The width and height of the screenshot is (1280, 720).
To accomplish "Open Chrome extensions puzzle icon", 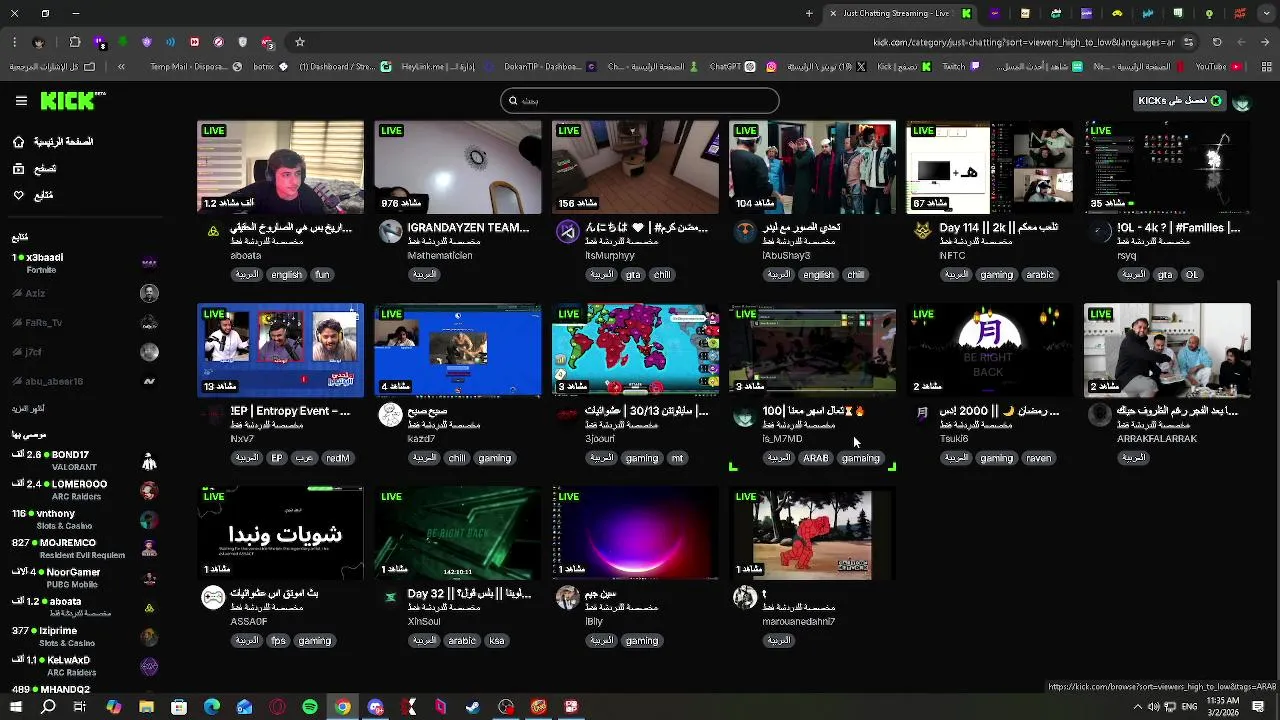I will click(75, 42).
